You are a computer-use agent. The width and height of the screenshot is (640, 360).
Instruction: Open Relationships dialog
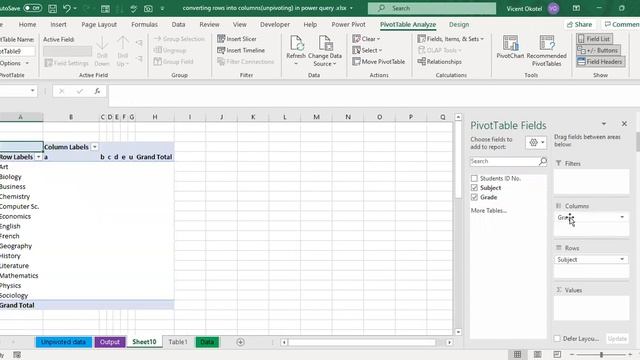tap(440, 62)
